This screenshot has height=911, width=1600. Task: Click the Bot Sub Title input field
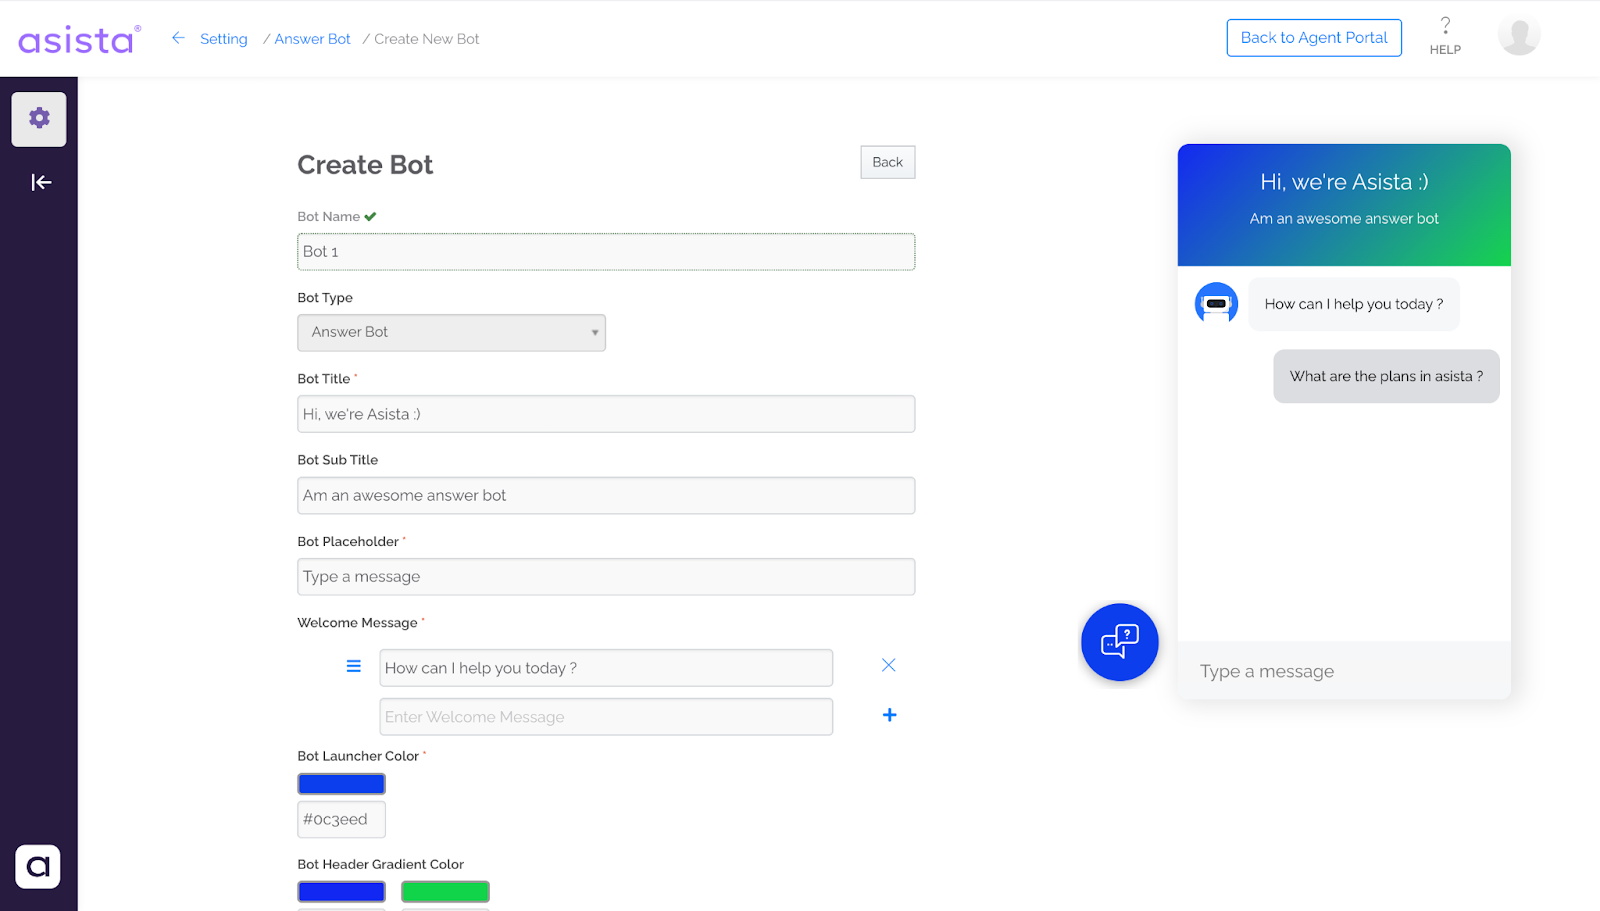[606, 495]
